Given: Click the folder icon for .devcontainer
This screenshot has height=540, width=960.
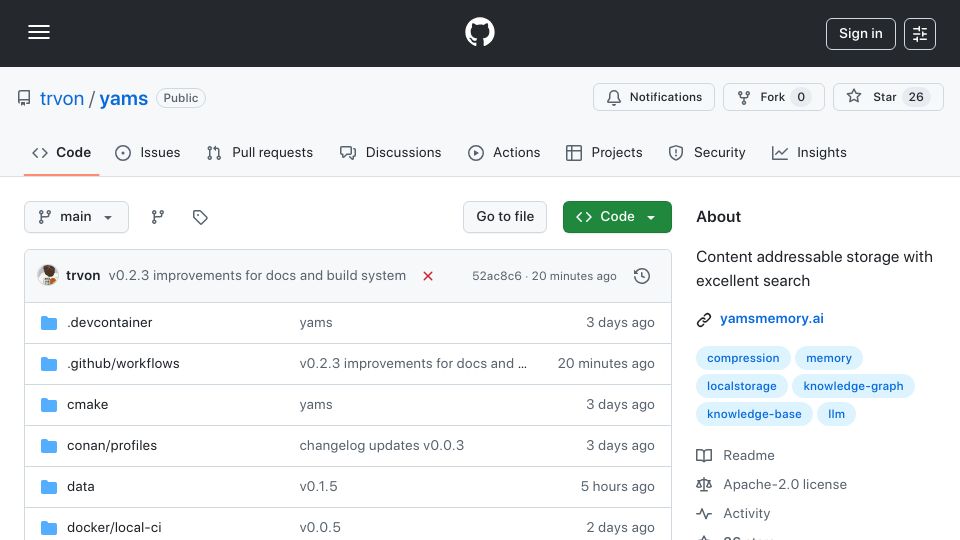Looking at the screenshot, I should click(x=49, y=323).
